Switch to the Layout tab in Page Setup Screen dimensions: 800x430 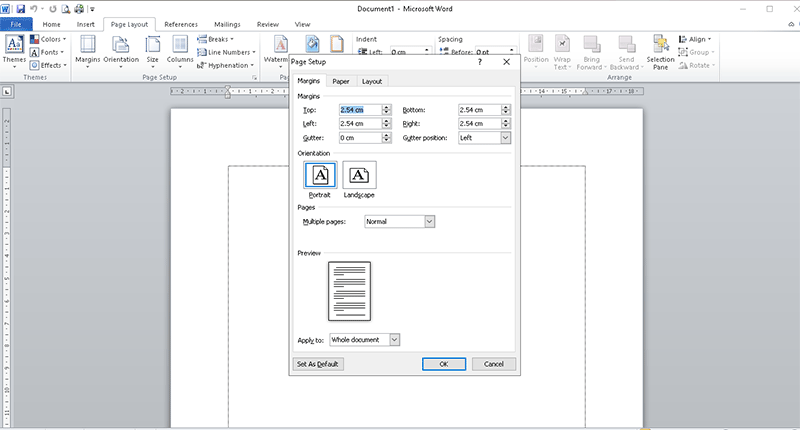tap(372, 81)
